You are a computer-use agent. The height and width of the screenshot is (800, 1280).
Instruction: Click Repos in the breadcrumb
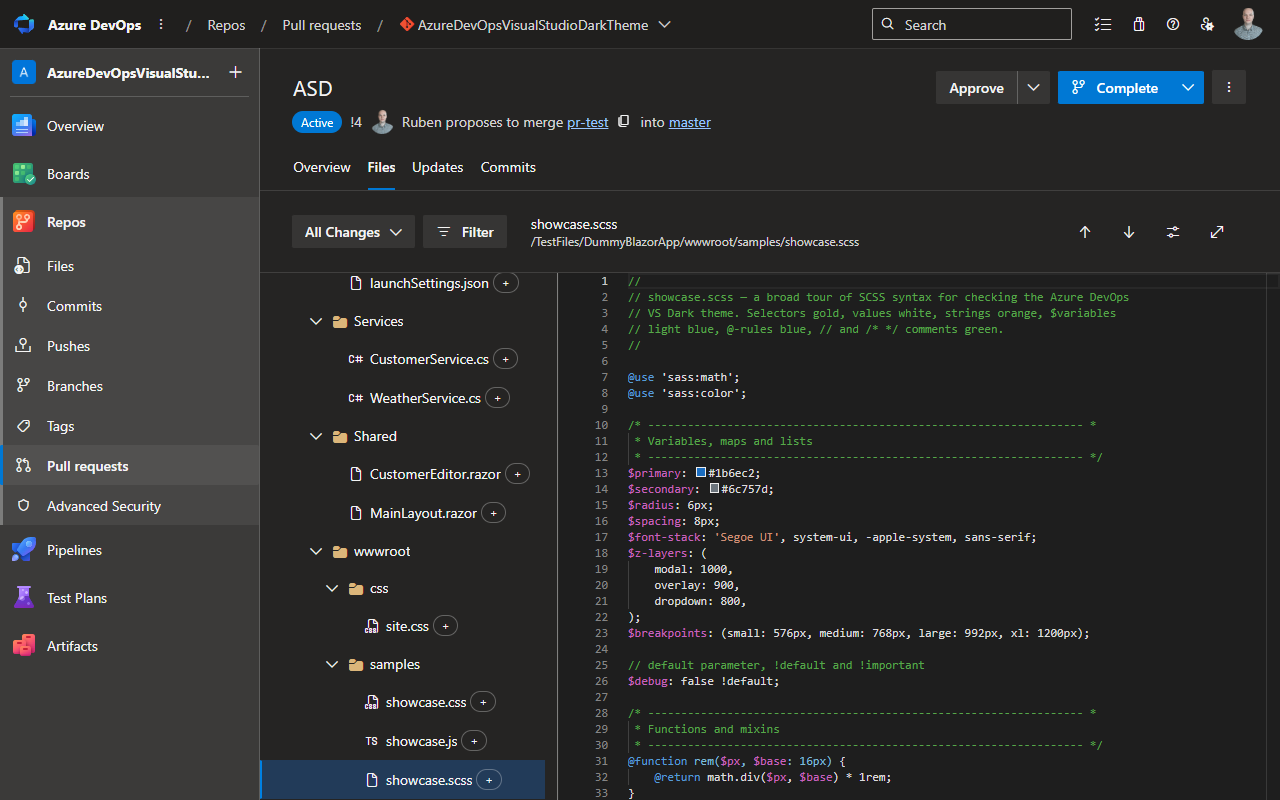(x=226, y=25)
